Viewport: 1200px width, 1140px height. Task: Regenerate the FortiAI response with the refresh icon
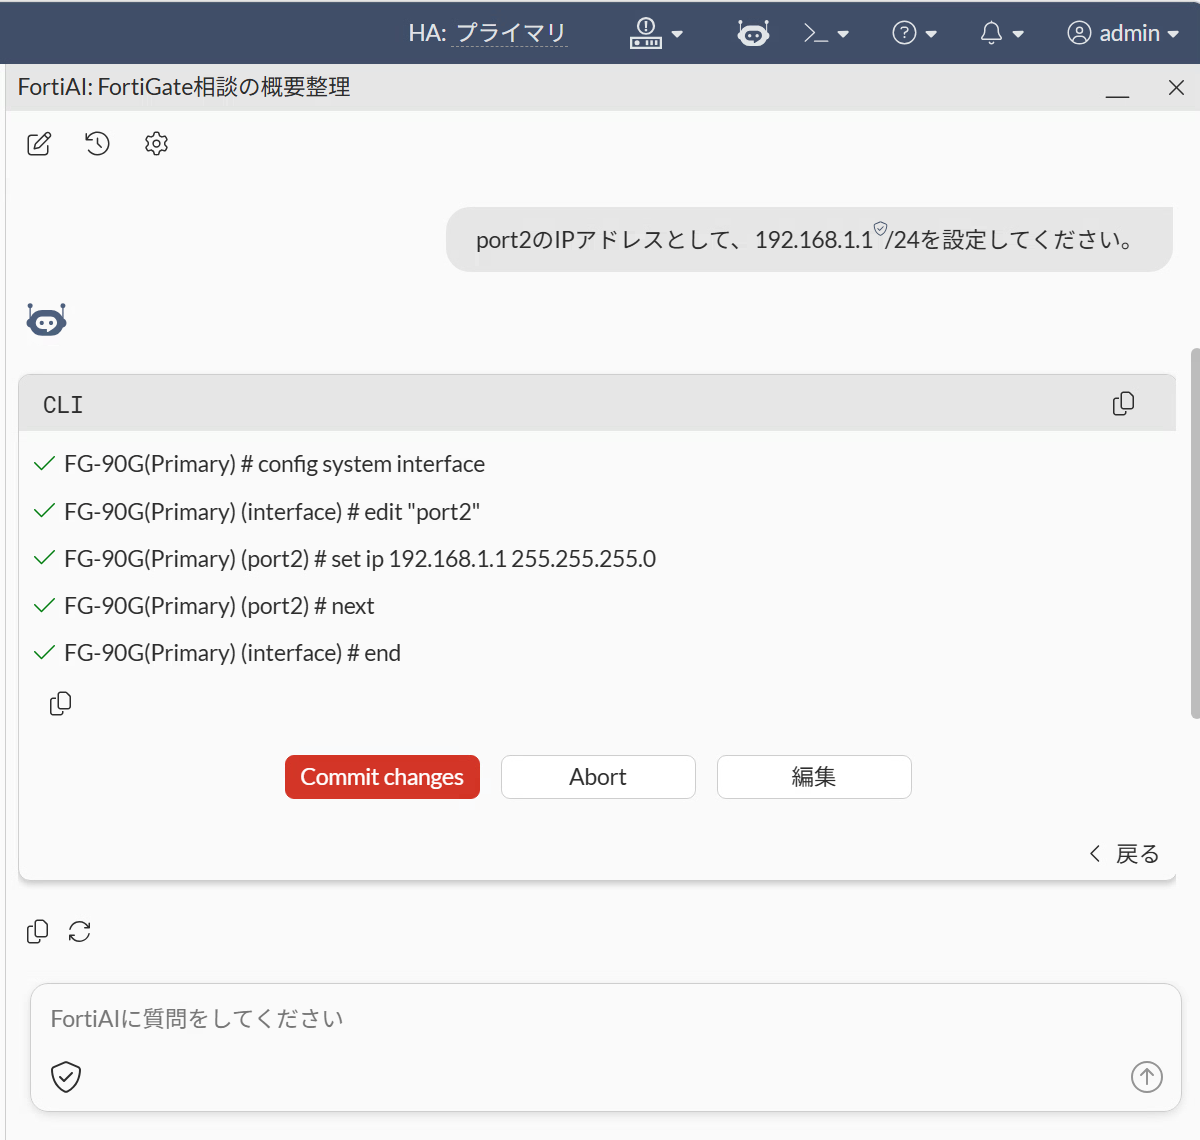pyautogui.click(x=80, y=932)
